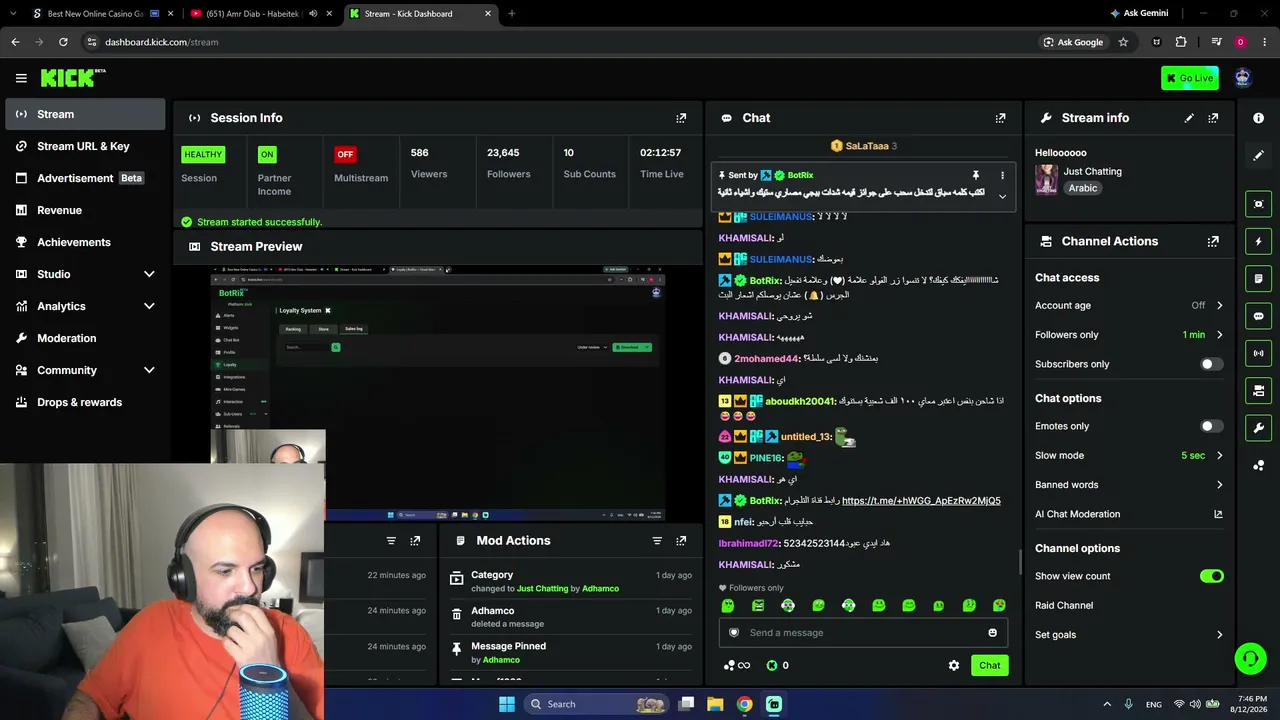
Task: Click the note icon in right rail
Action: click(x=1258, y=278)
